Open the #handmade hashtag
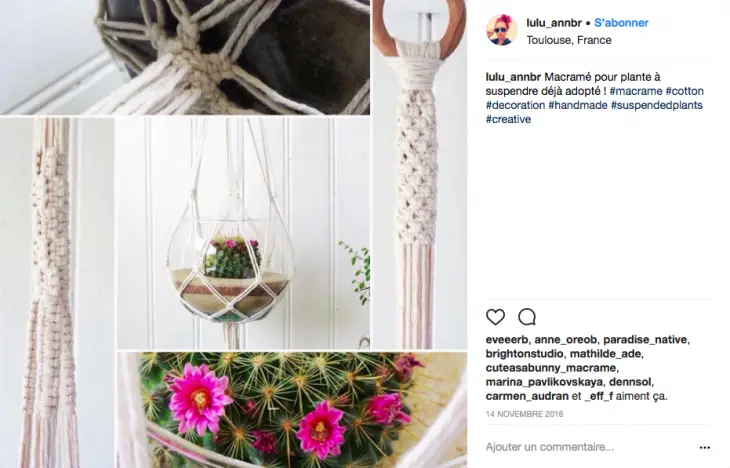The width and height of the screenshot is (730, 468). (578, 105)
